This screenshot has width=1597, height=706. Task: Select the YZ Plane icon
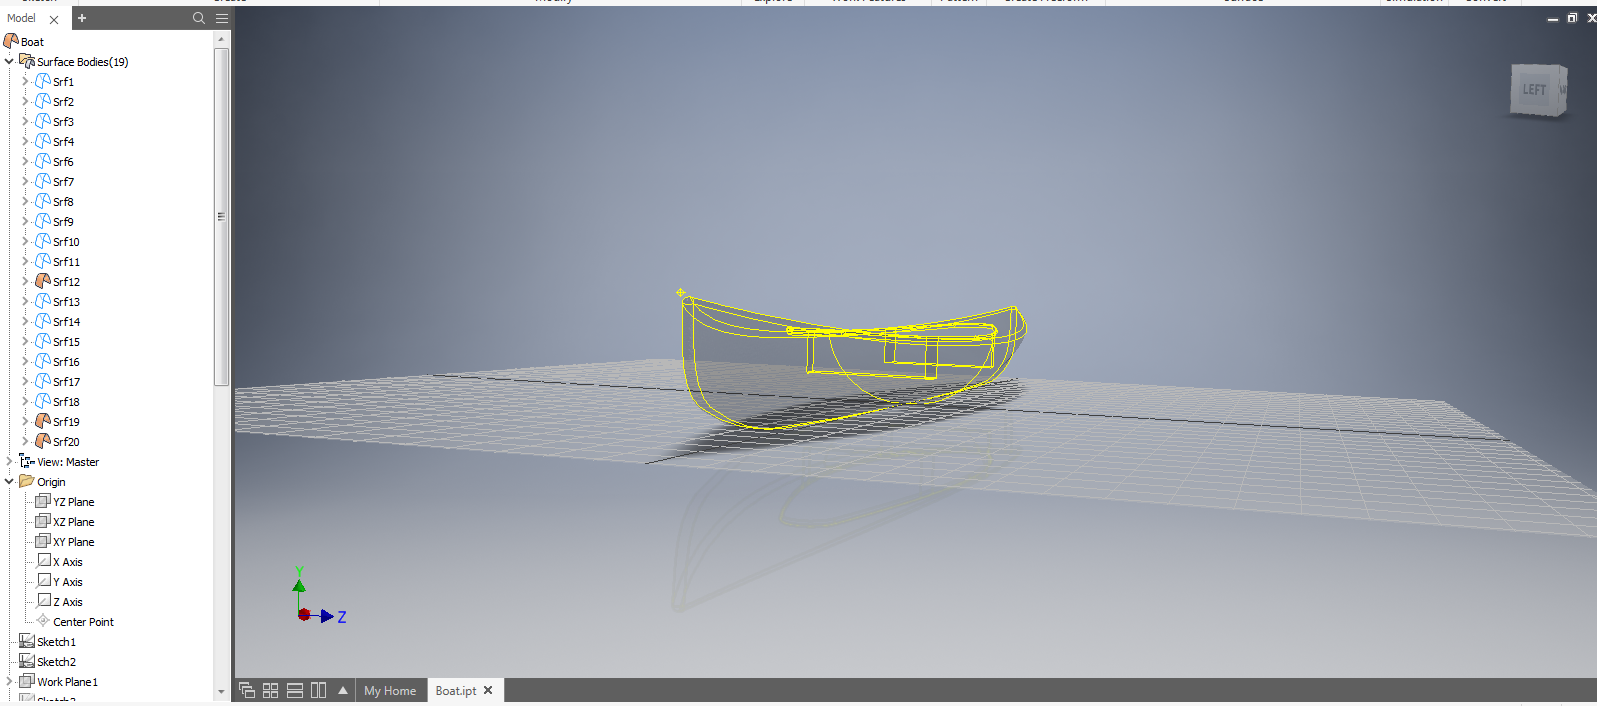coord(43,501)
